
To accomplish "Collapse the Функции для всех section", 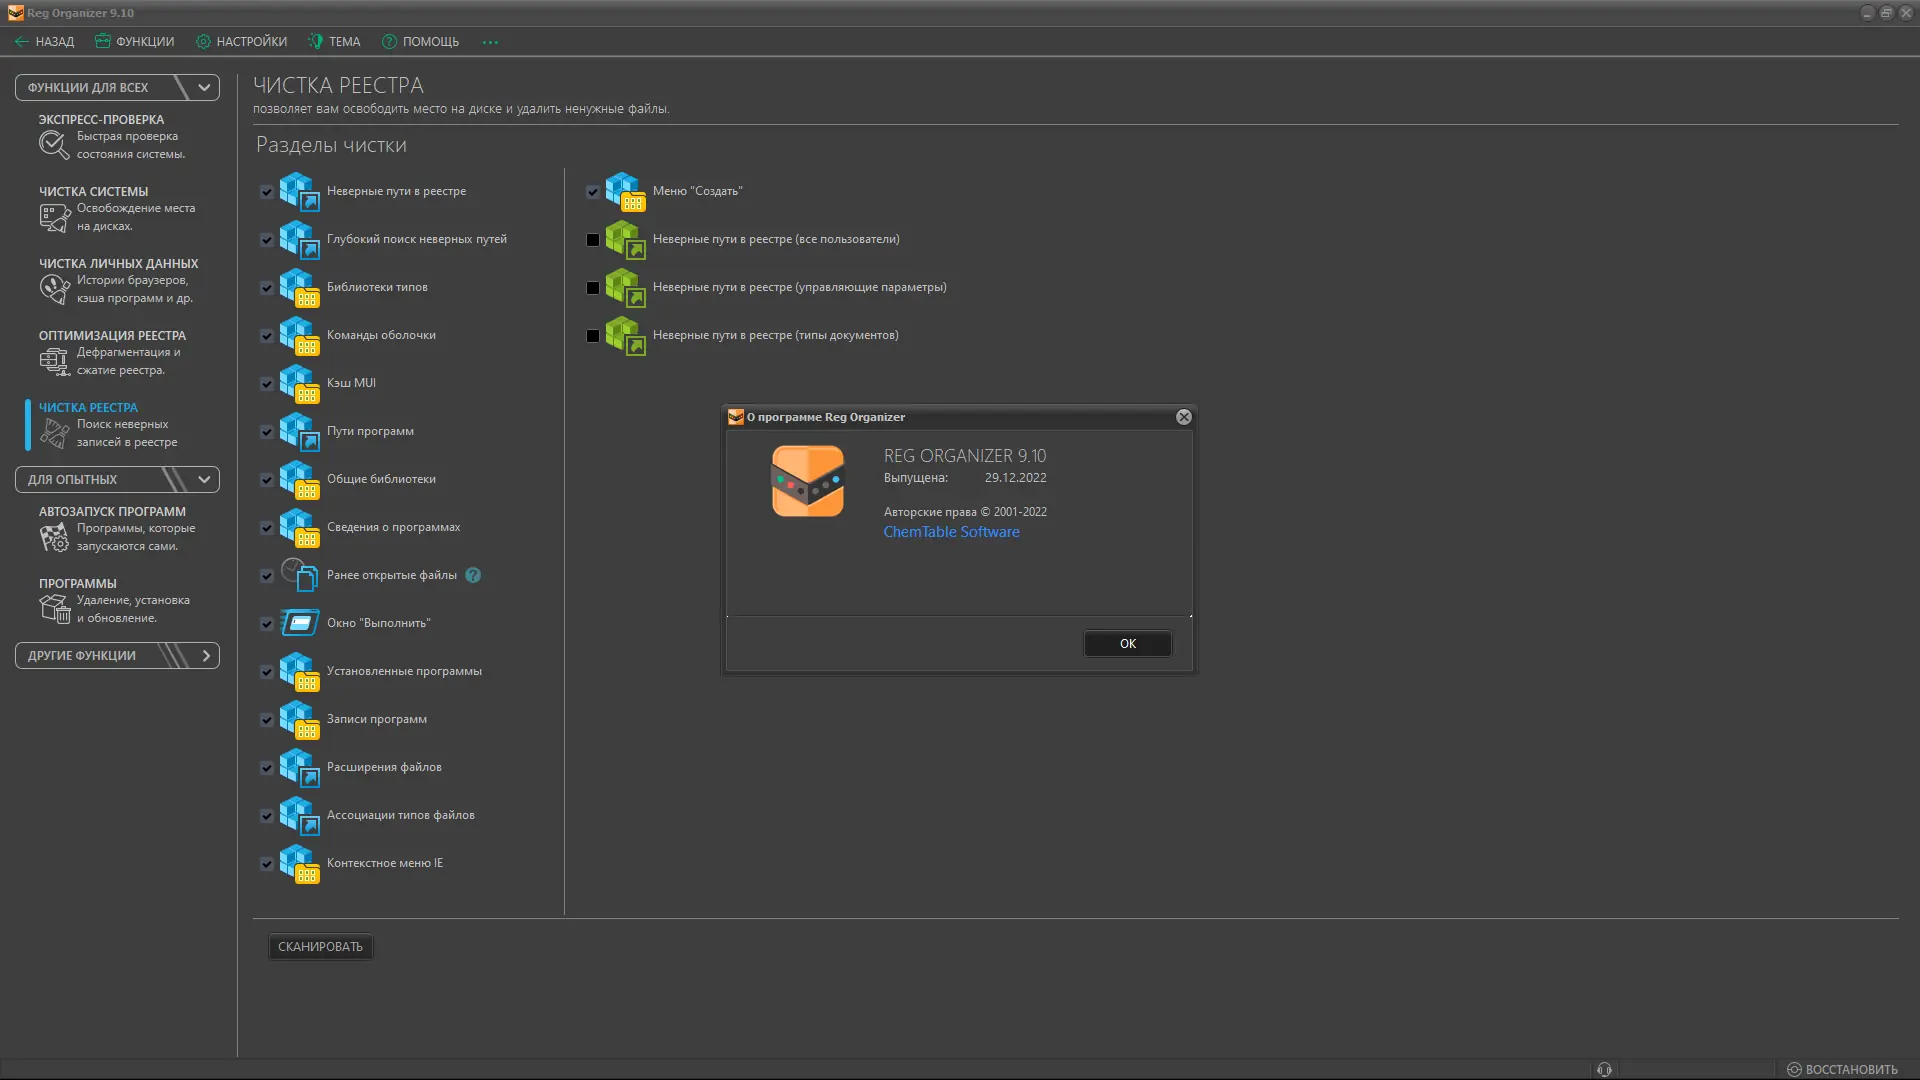I will (x=204, y=87).
